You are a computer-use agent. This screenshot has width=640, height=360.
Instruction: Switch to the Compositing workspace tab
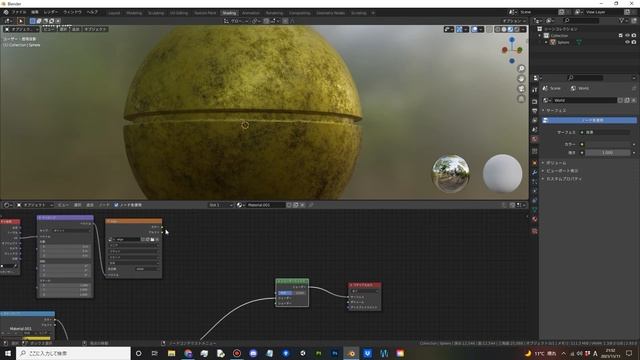(x=300, y=13)
